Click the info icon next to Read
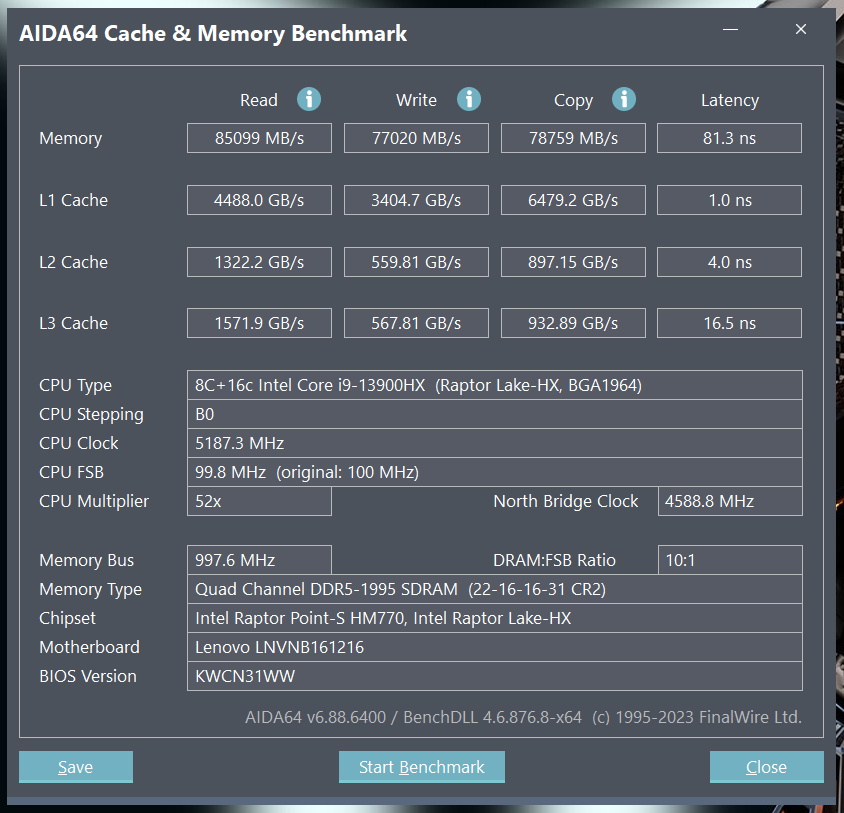Image resolution: width=844 pixels, height=813 pixels. (x=309, y=99)
